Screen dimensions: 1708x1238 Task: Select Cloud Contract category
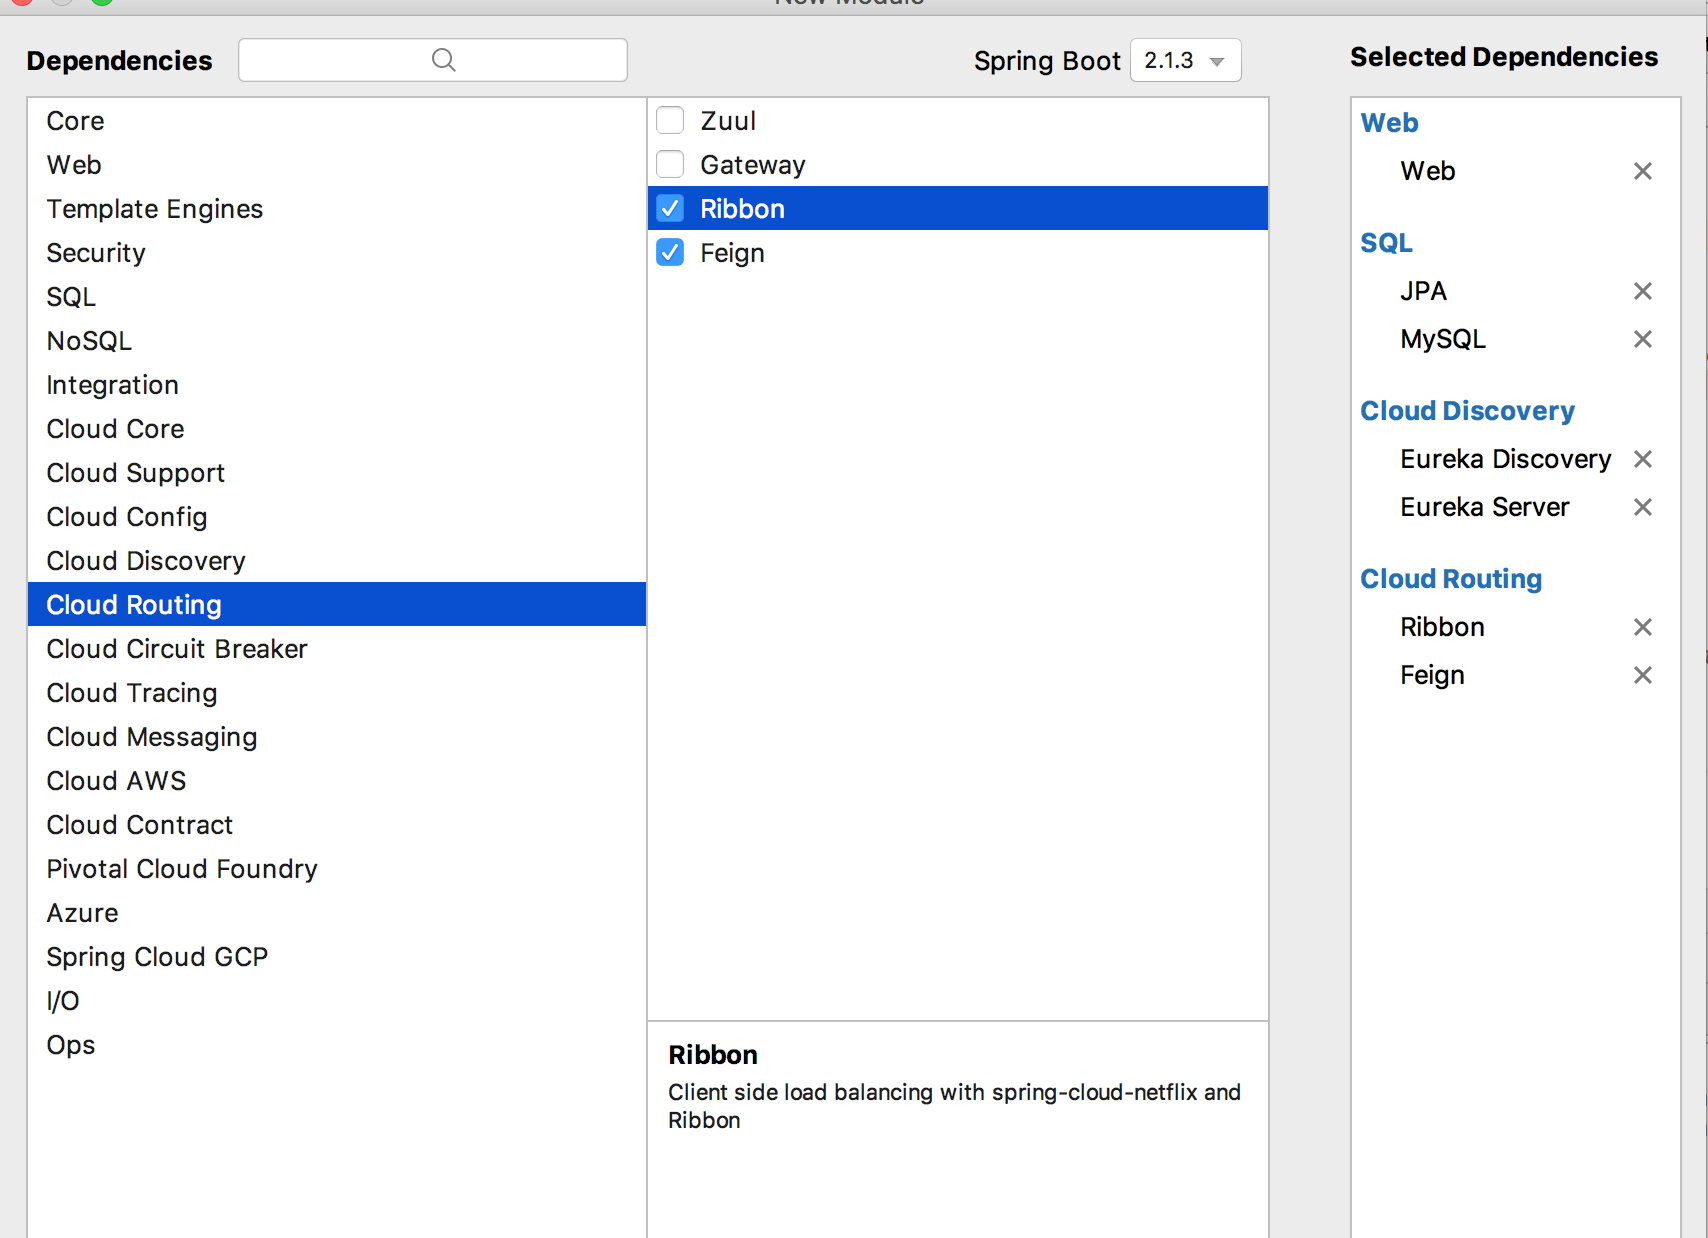pyautogui.click(x=337, y=824)
